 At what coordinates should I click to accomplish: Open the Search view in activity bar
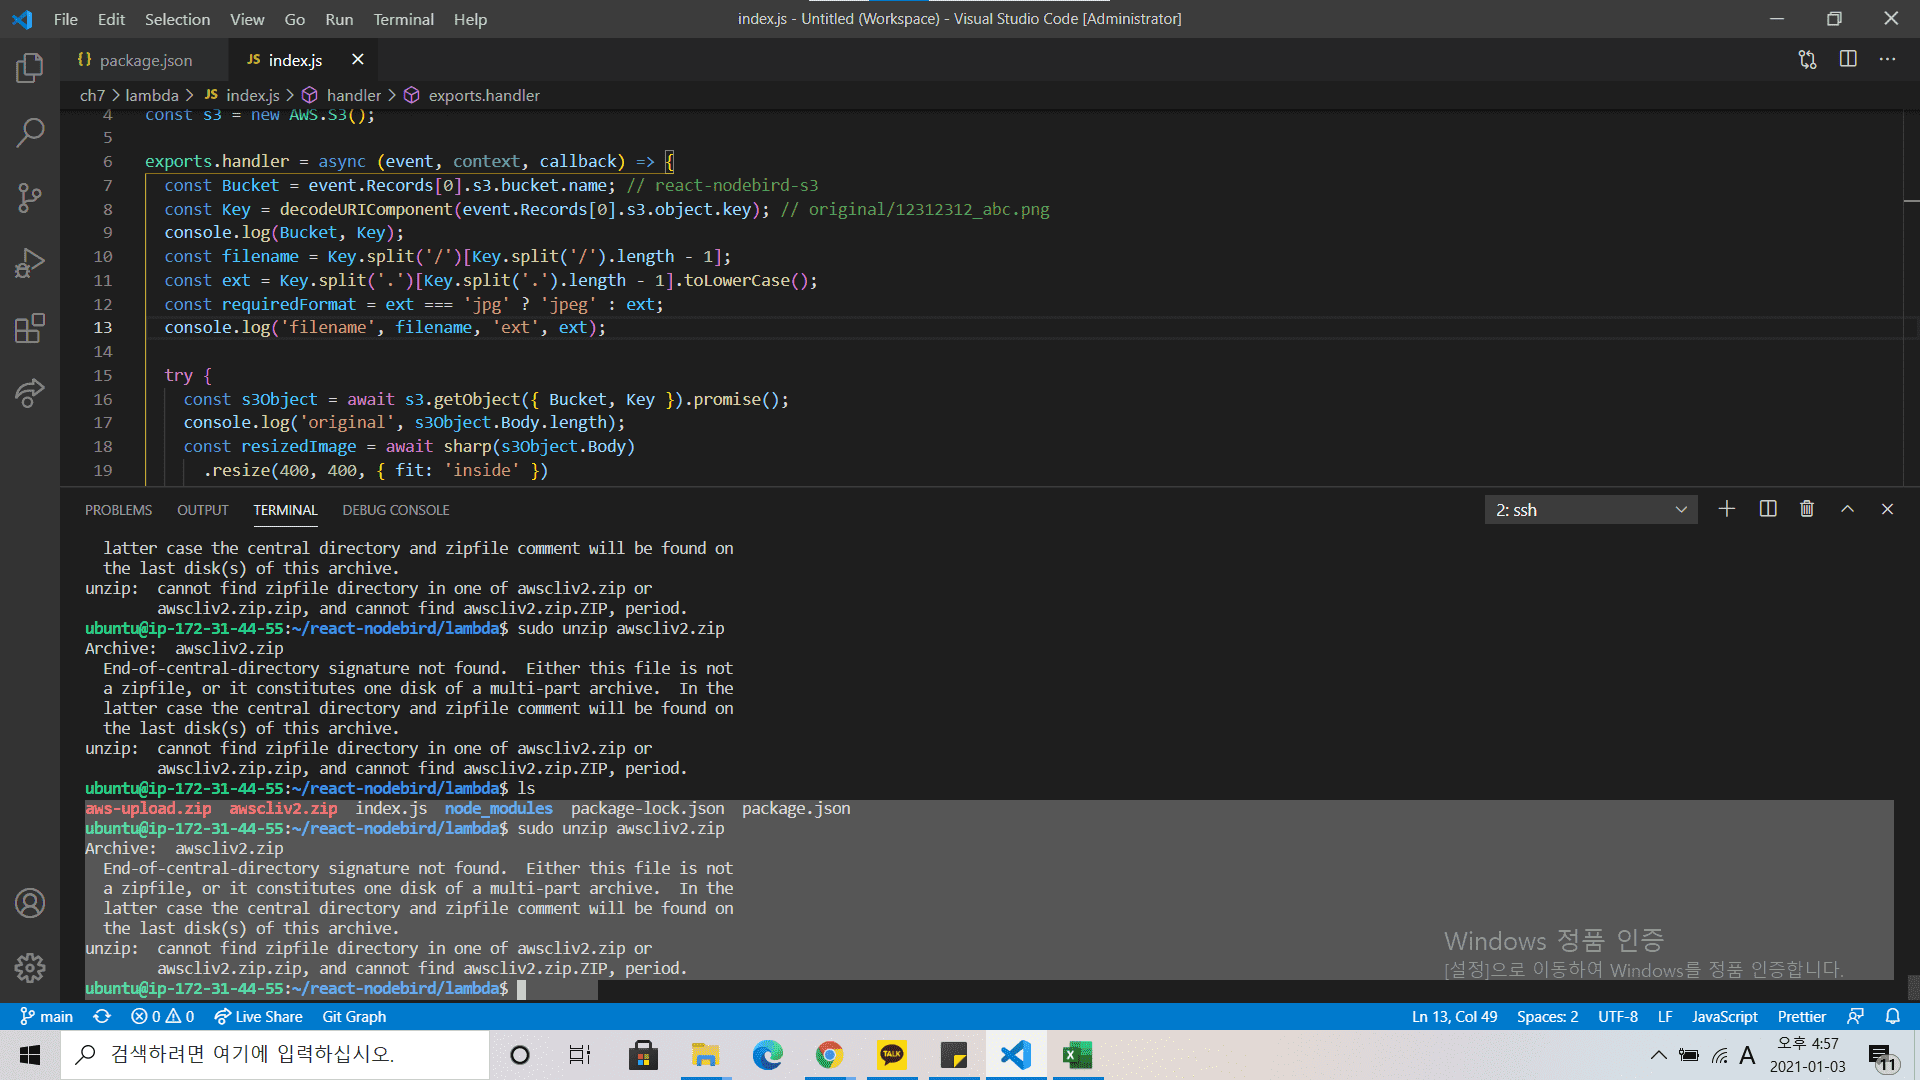pos(30,132)
